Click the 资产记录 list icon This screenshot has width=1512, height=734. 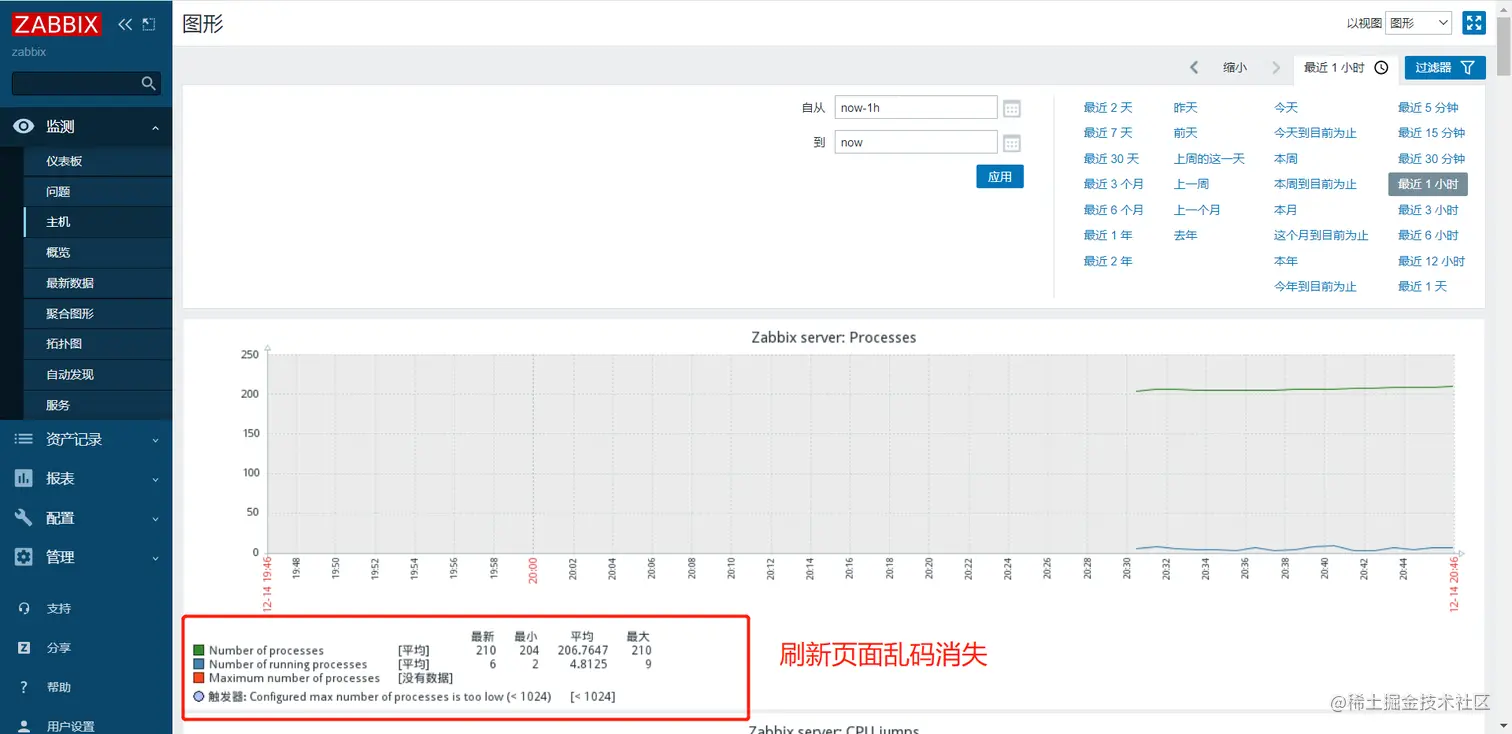(23, 439)
